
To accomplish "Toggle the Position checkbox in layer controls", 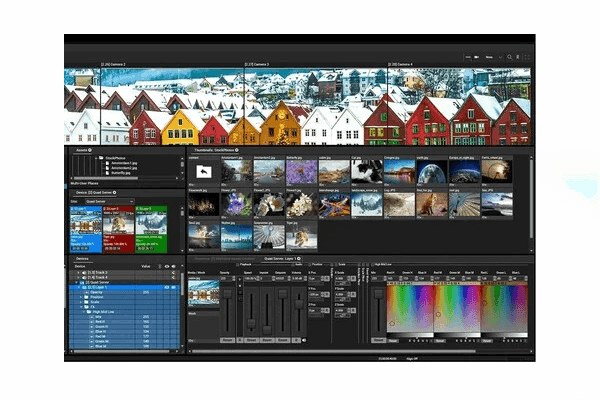I will tap(310, 264).
